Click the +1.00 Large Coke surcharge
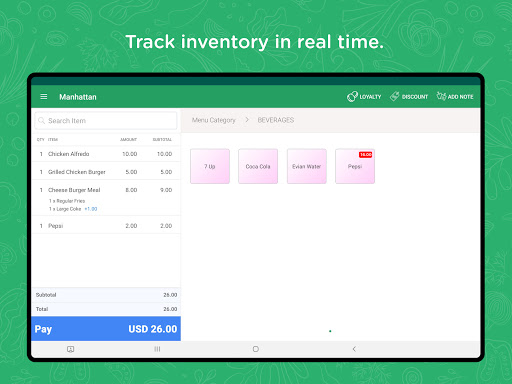This screenshot has height=384, width=512. click(x=91, y=209)
